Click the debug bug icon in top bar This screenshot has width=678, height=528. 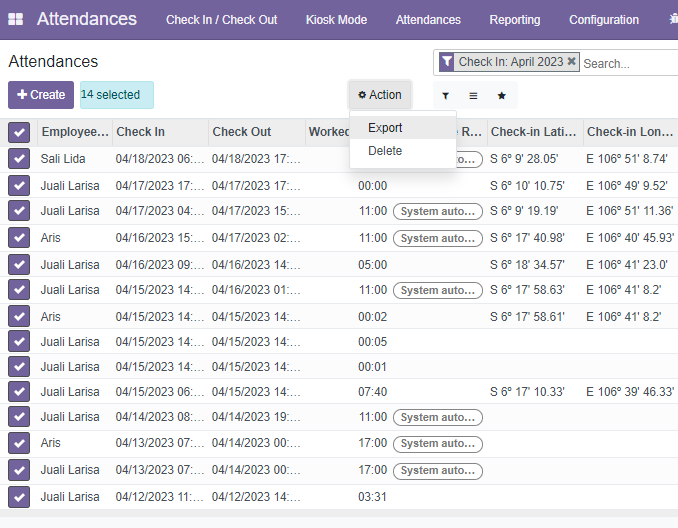coord(673,19)
